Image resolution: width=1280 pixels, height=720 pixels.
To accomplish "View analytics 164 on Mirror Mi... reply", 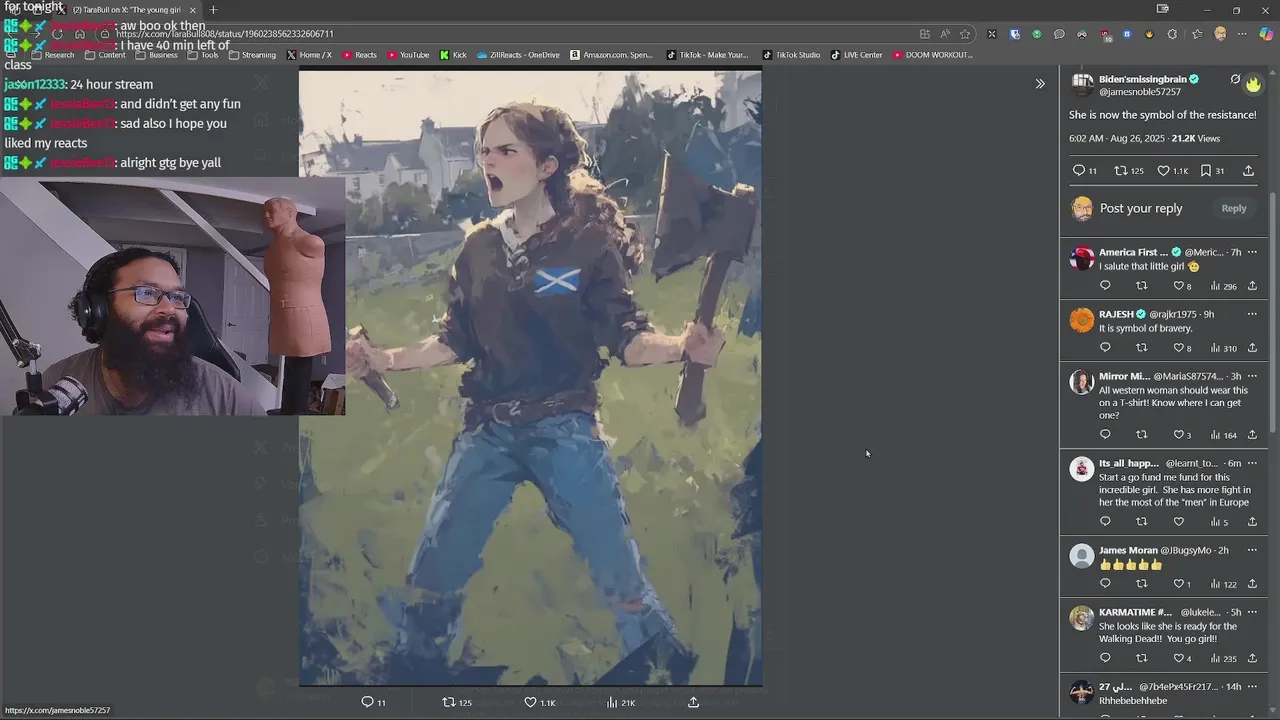I will tap(1223, 435).
